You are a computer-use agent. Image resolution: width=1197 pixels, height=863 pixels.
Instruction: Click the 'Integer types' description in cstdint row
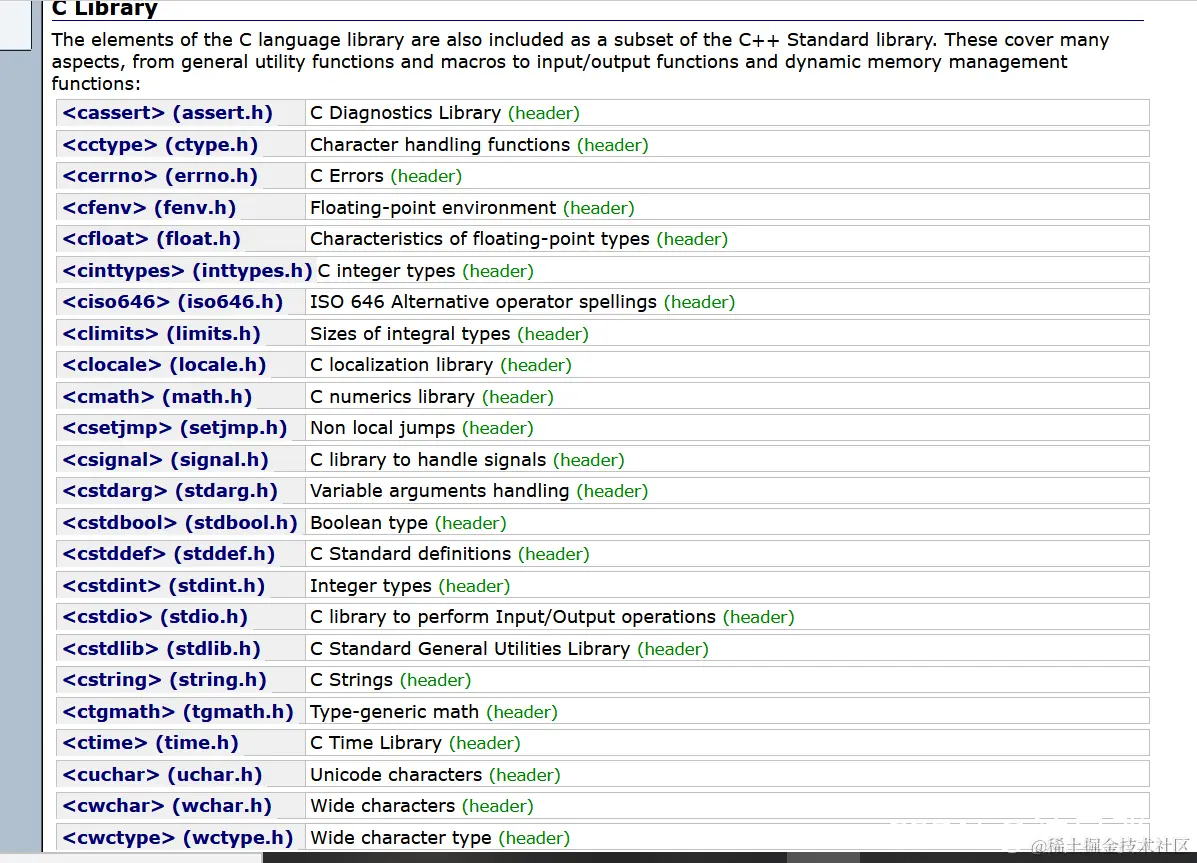pos(371,586)
